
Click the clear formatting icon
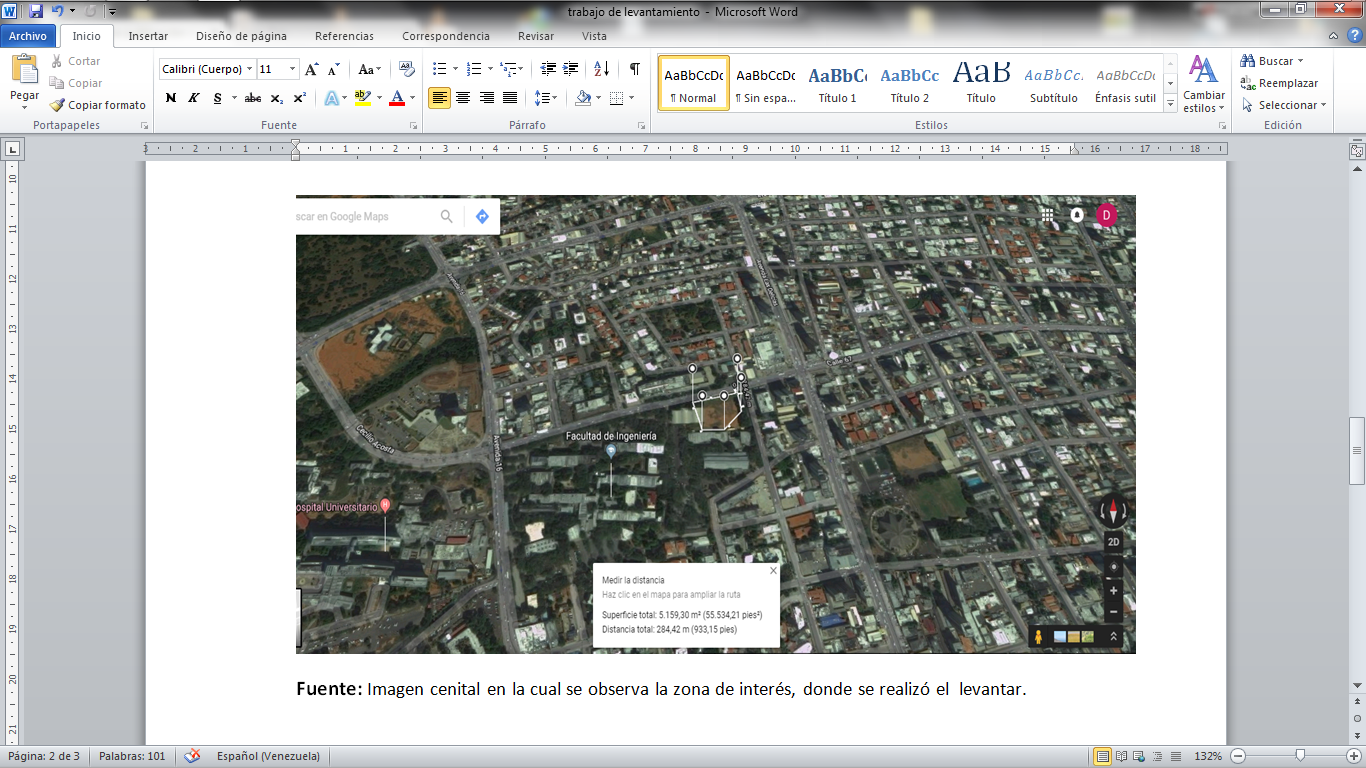[406, 69]
